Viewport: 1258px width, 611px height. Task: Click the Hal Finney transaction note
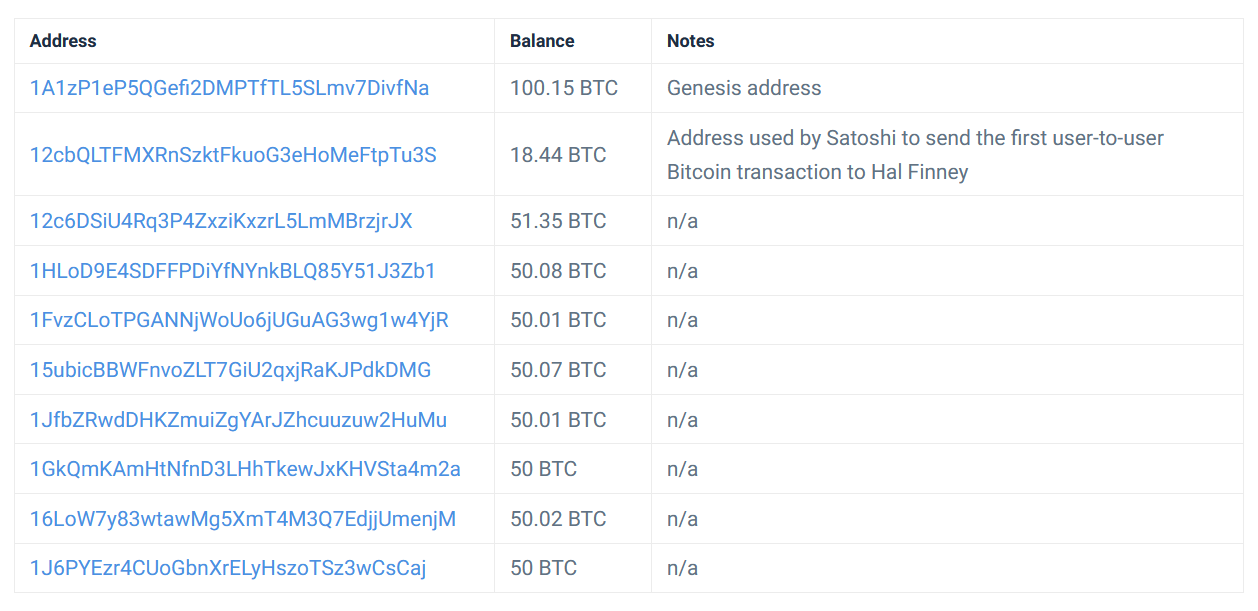tap(915, 155)
